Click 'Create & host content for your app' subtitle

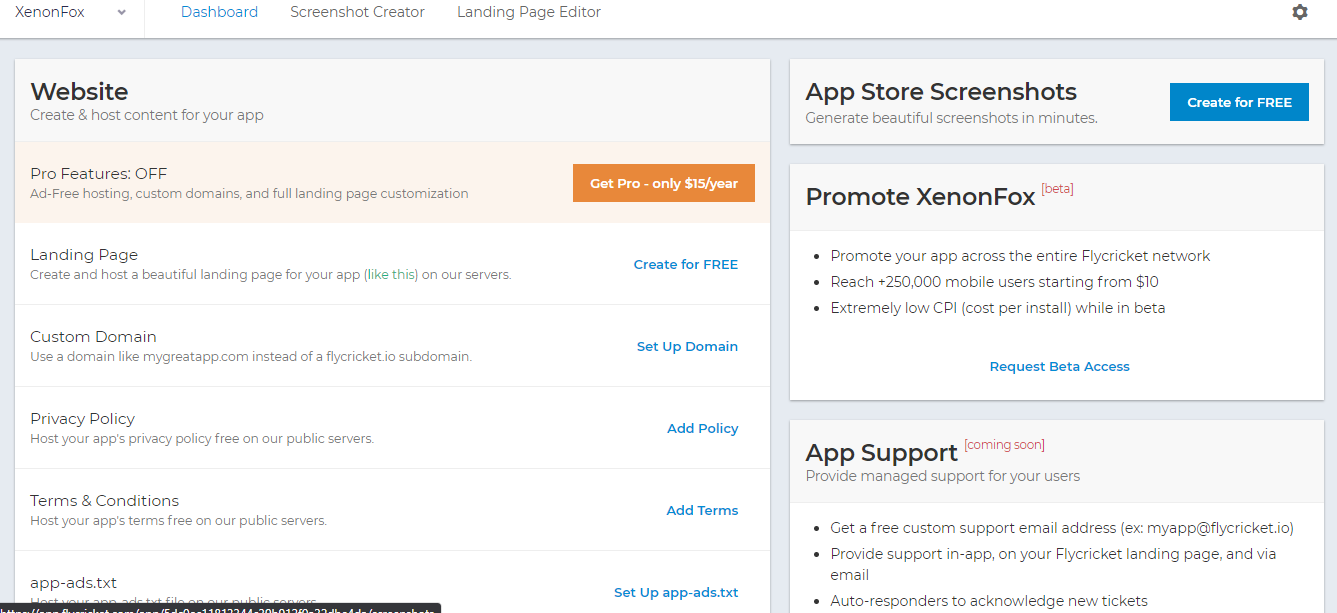[147, 115]
